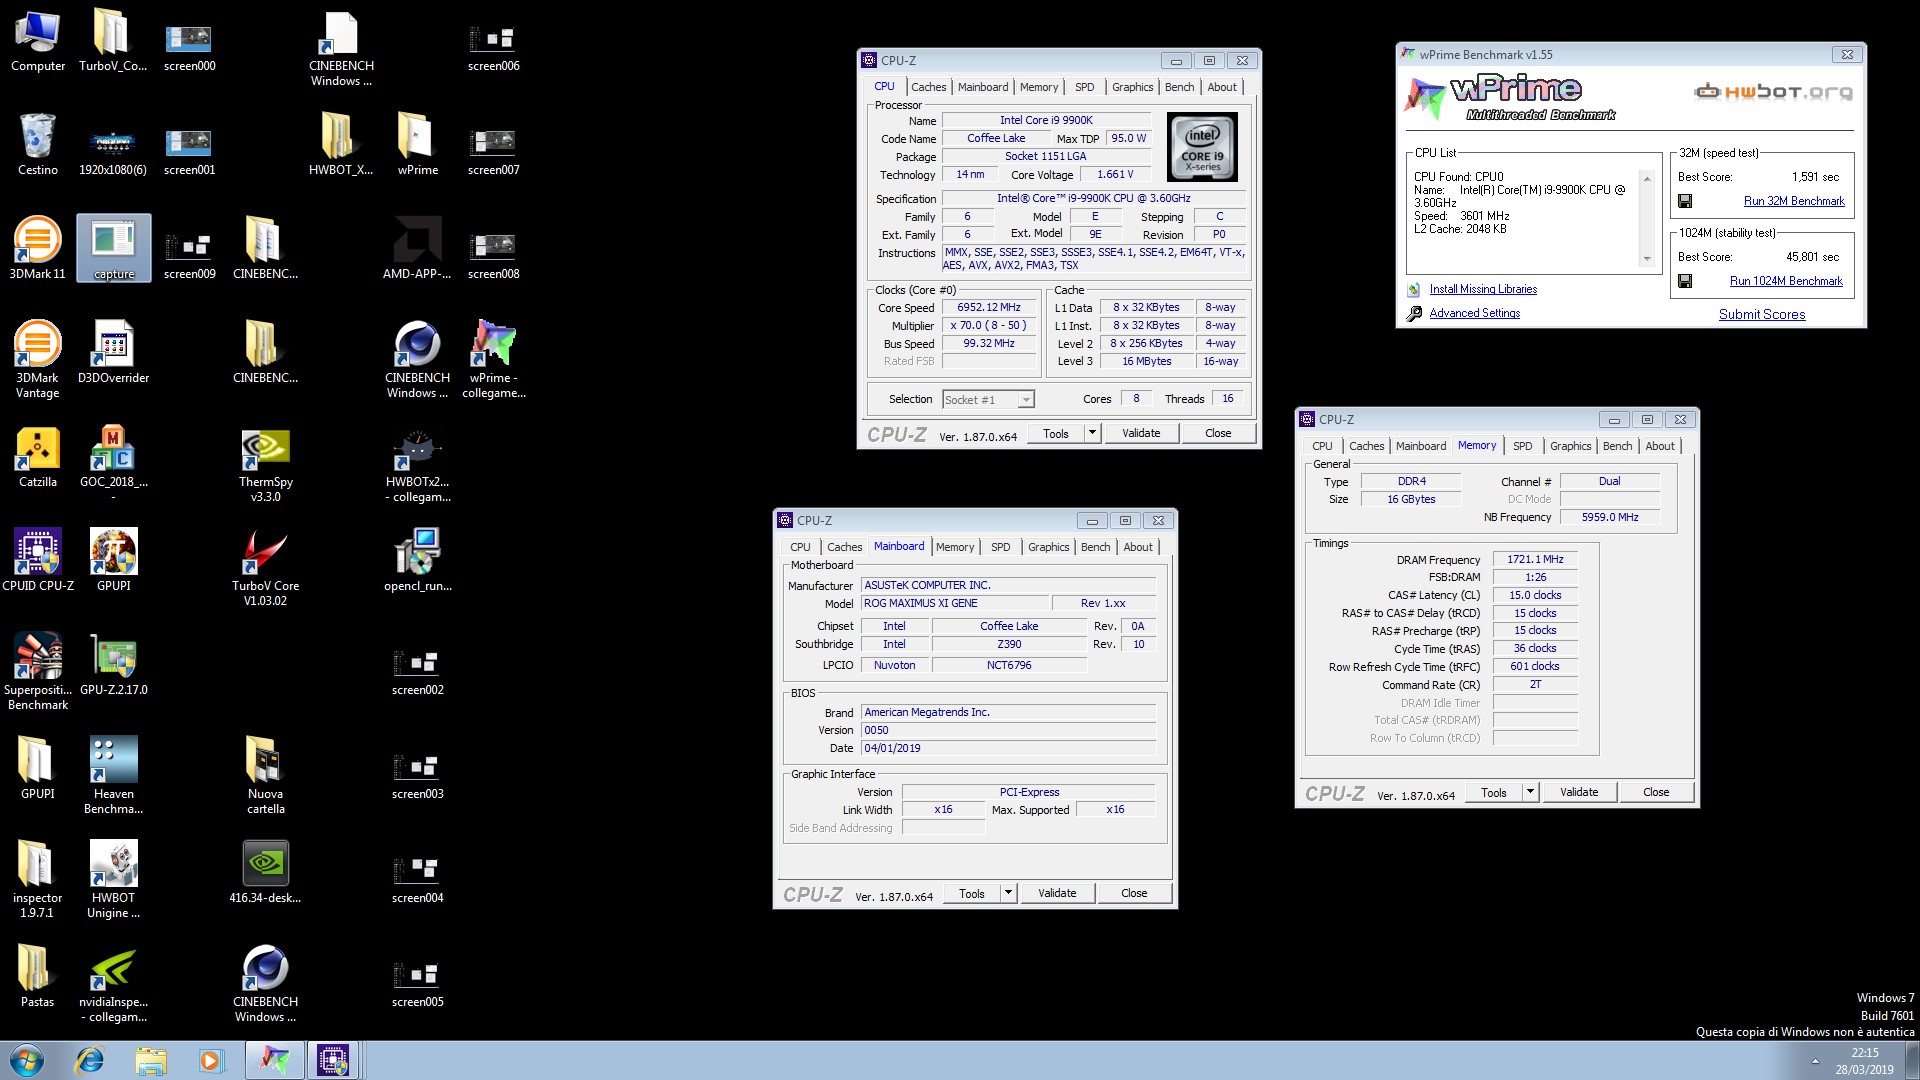Viewport: 1920px width, 1080px height.
Task: Switch to wPrime taskbar button
Action: (274, 1060)
